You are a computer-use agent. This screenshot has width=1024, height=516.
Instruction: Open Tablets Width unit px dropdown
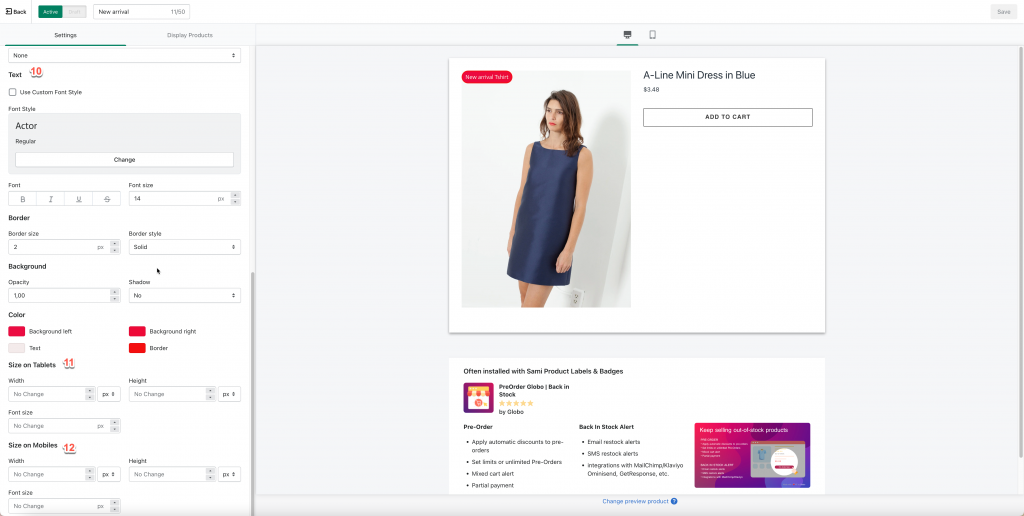109,394
